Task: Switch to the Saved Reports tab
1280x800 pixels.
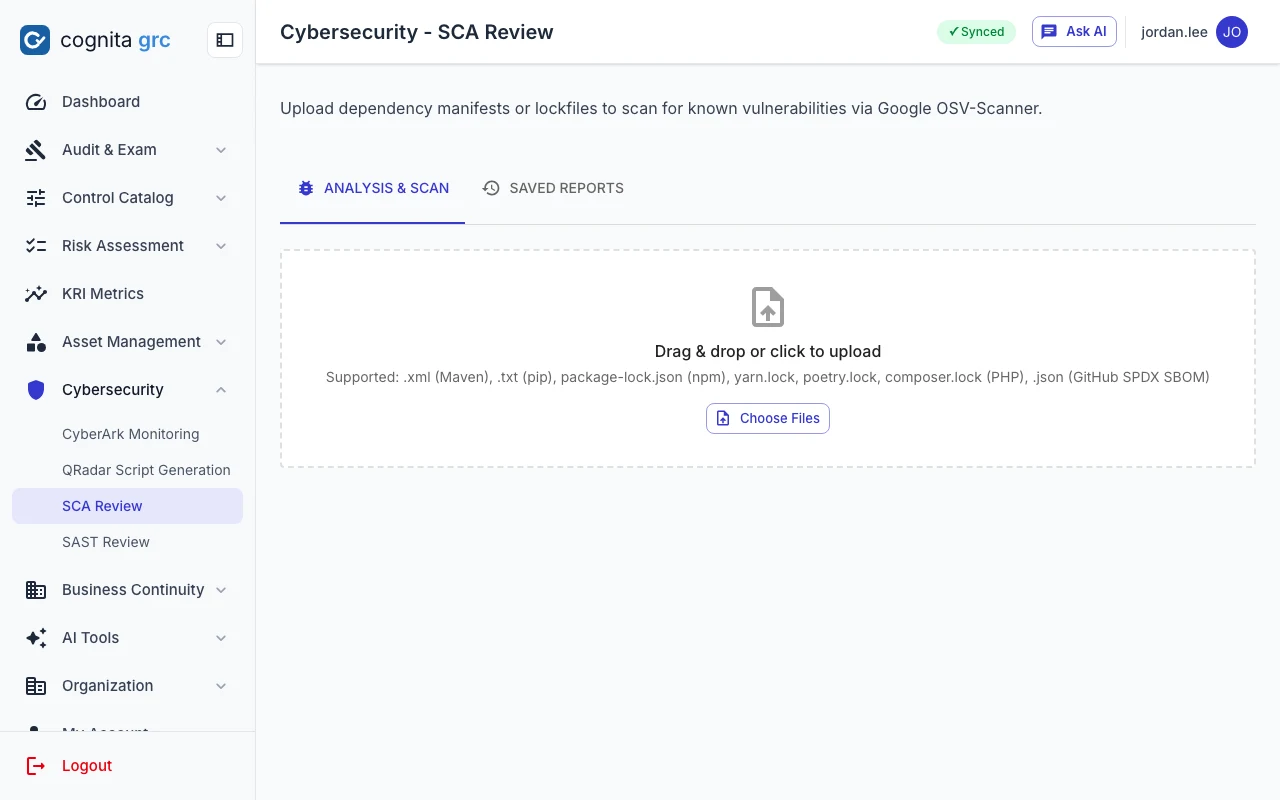Action: pos(553,188)
